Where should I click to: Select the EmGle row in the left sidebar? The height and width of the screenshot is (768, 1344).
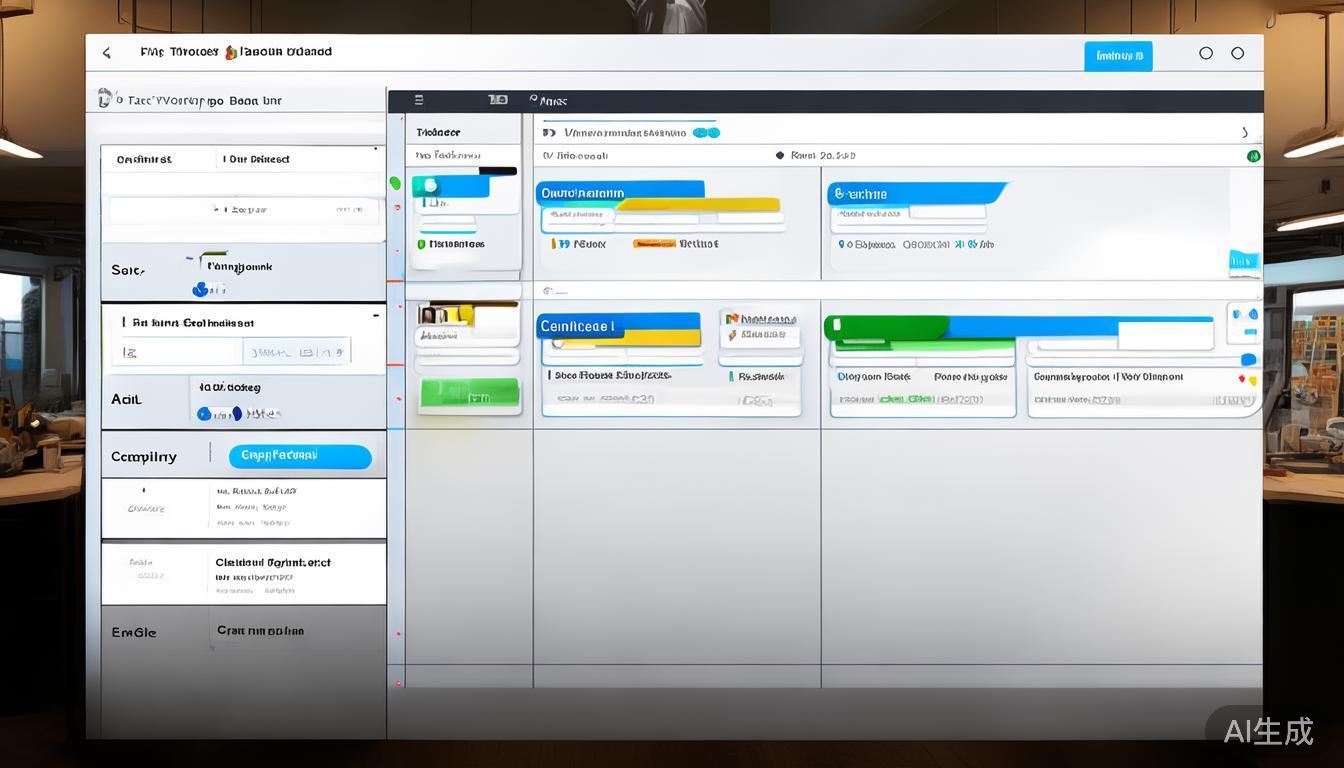tap(134, 632)
